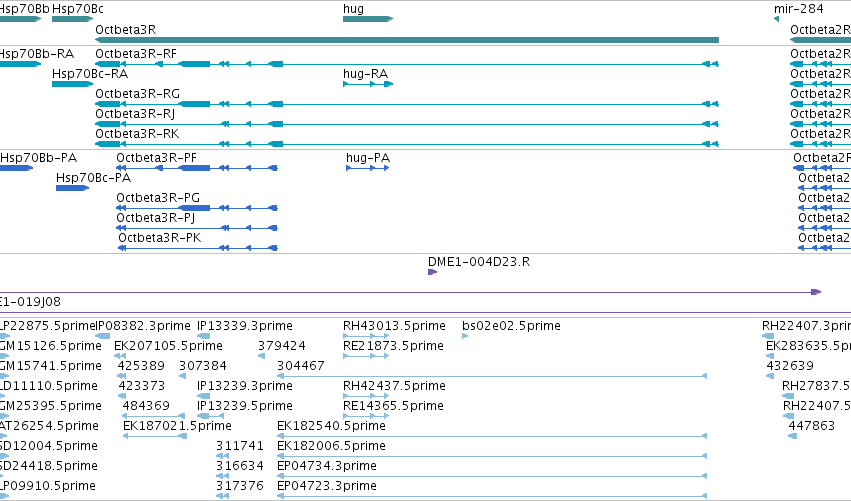Image resolution: width=851 pixels, height=501 pixels.
Task: Select the Octbeta3R-PJ protein label
Action: [155, 218]
